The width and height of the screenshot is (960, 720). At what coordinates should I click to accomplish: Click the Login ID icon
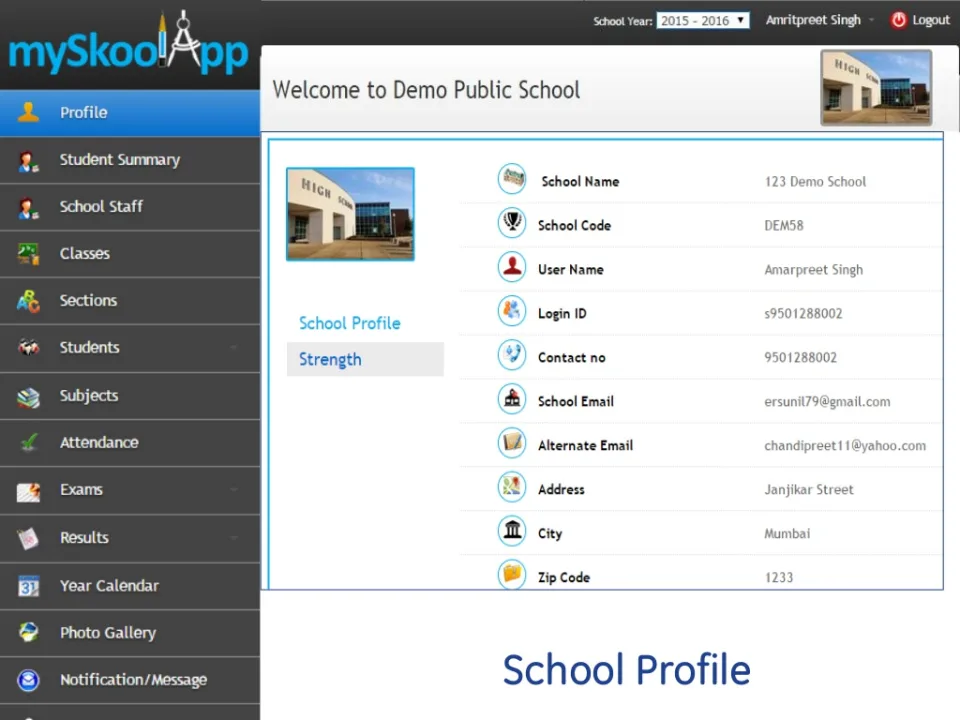pos(512,311)
